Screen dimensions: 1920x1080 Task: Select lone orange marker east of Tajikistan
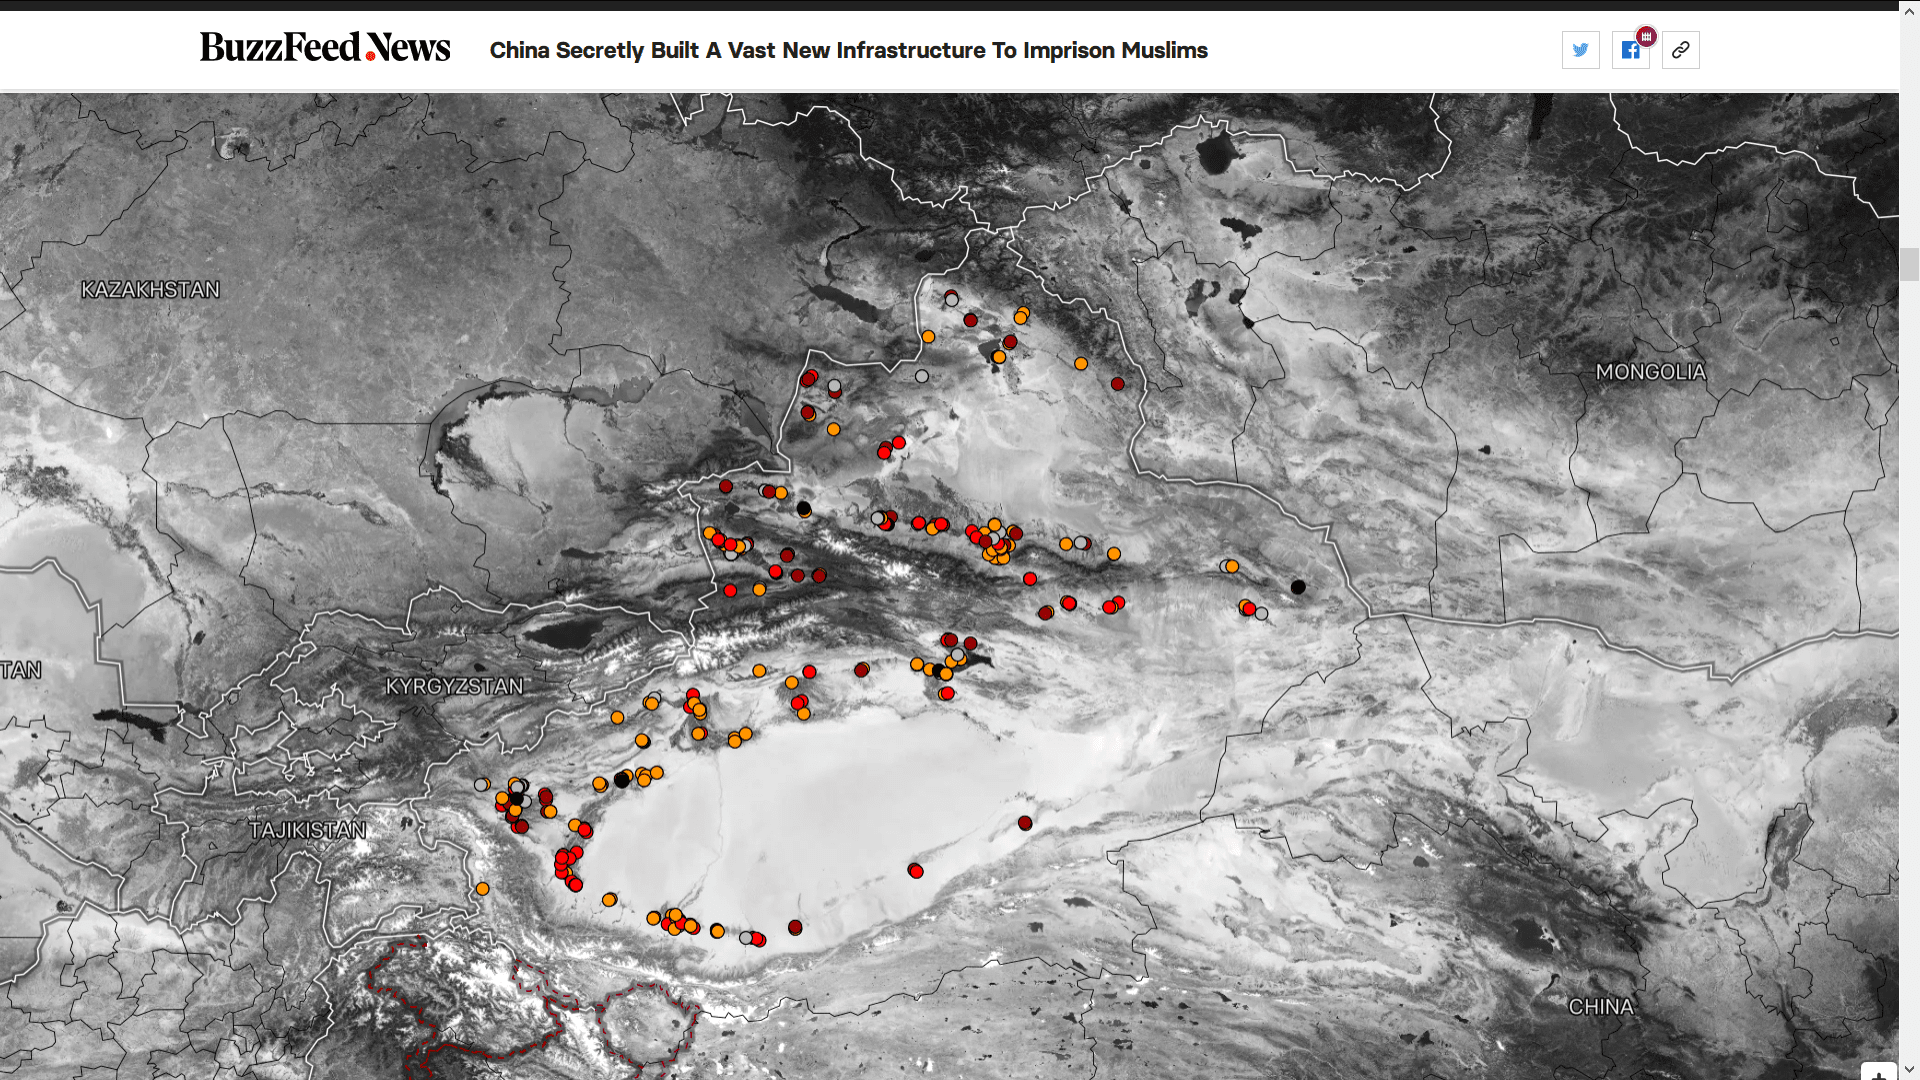482,889
